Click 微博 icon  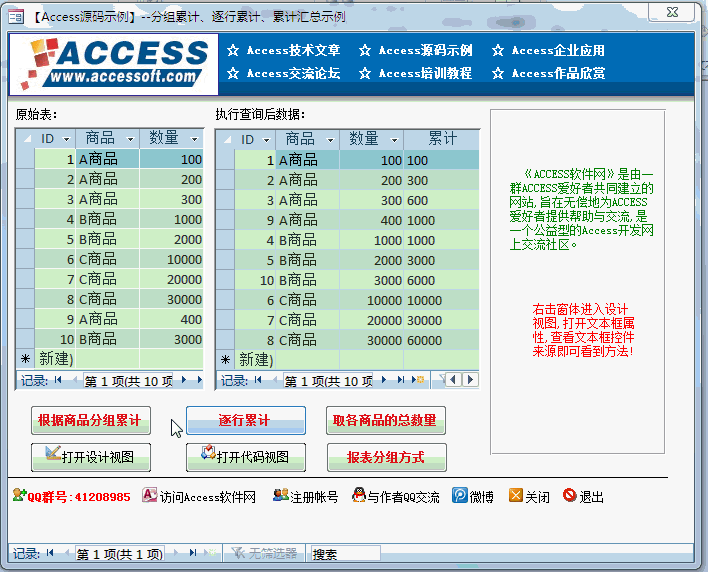(x=460, y=496)
